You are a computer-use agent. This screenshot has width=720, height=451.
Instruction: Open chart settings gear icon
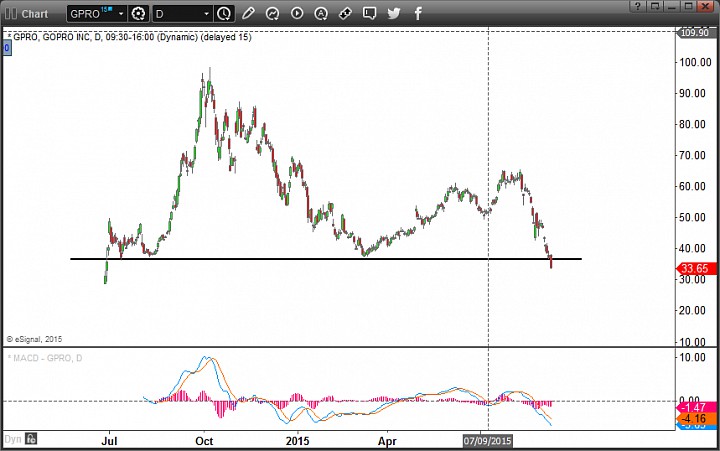pyautogui.click(x=138, y=14)
